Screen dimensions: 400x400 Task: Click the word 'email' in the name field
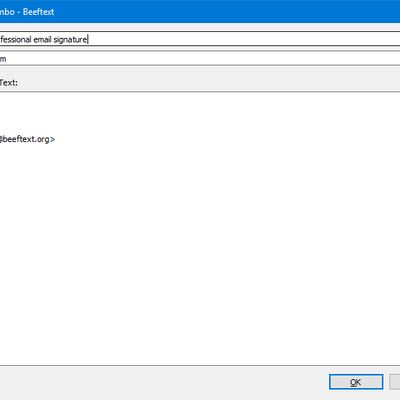[42, 39]
